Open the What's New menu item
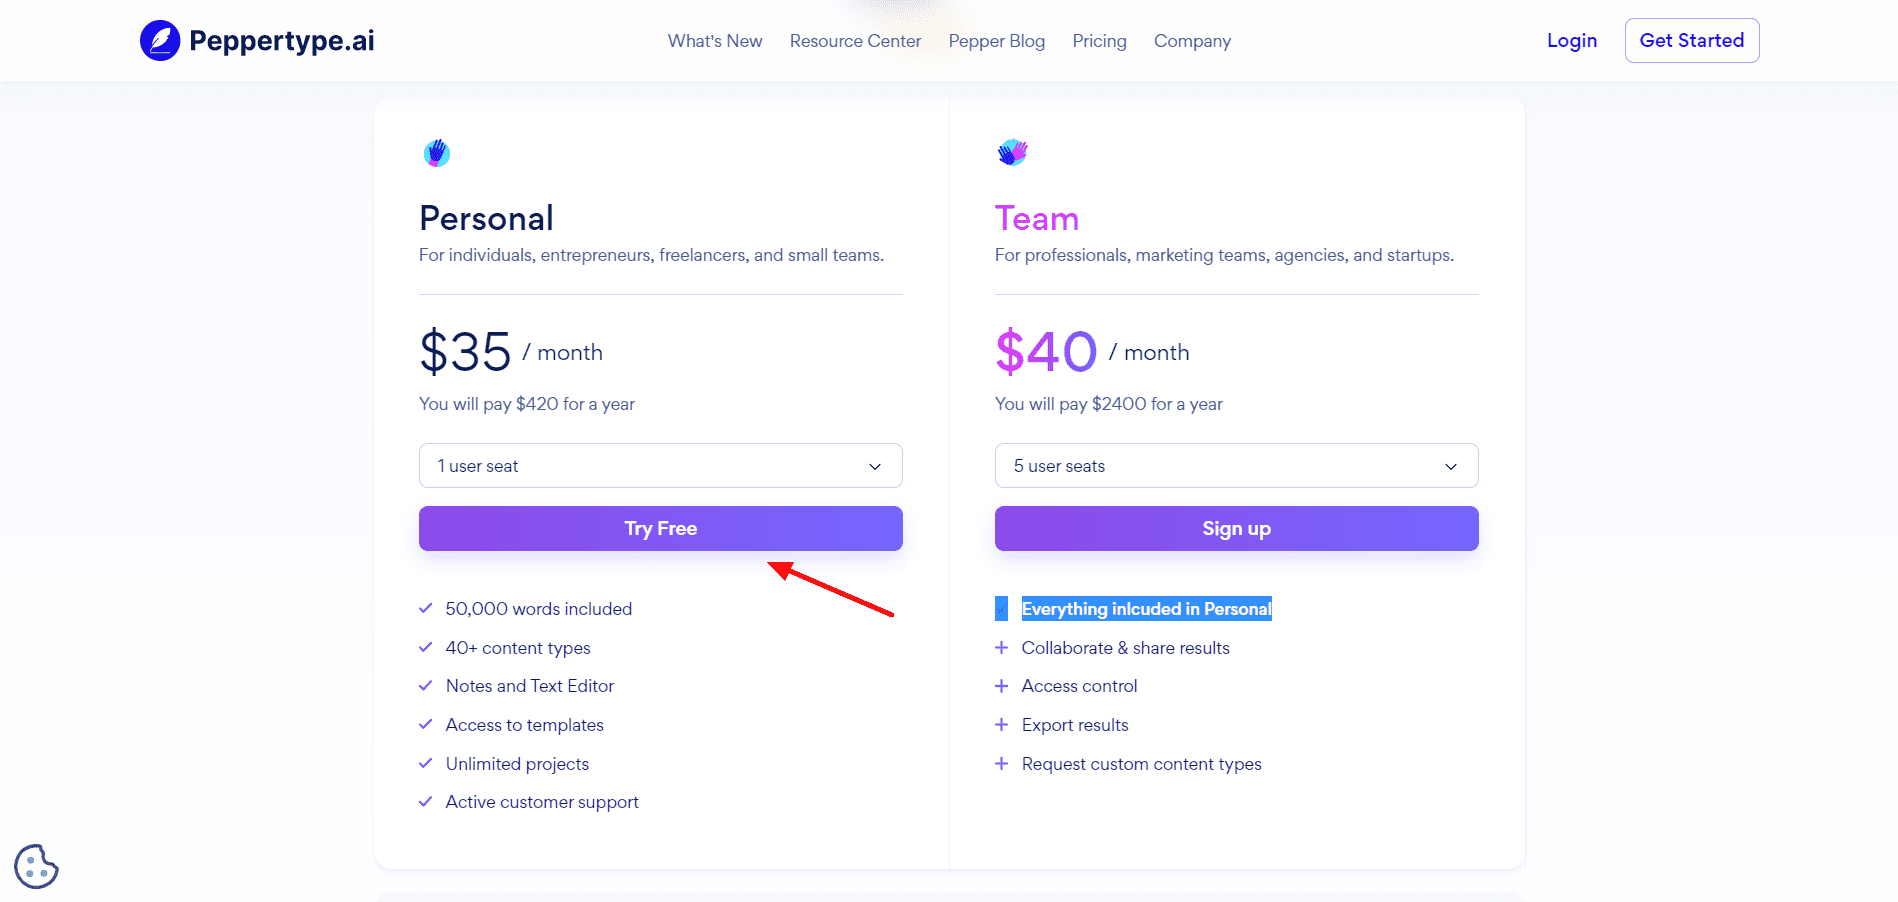The width and height of the screenshot is (1898, 902). (x=715, y=41)
